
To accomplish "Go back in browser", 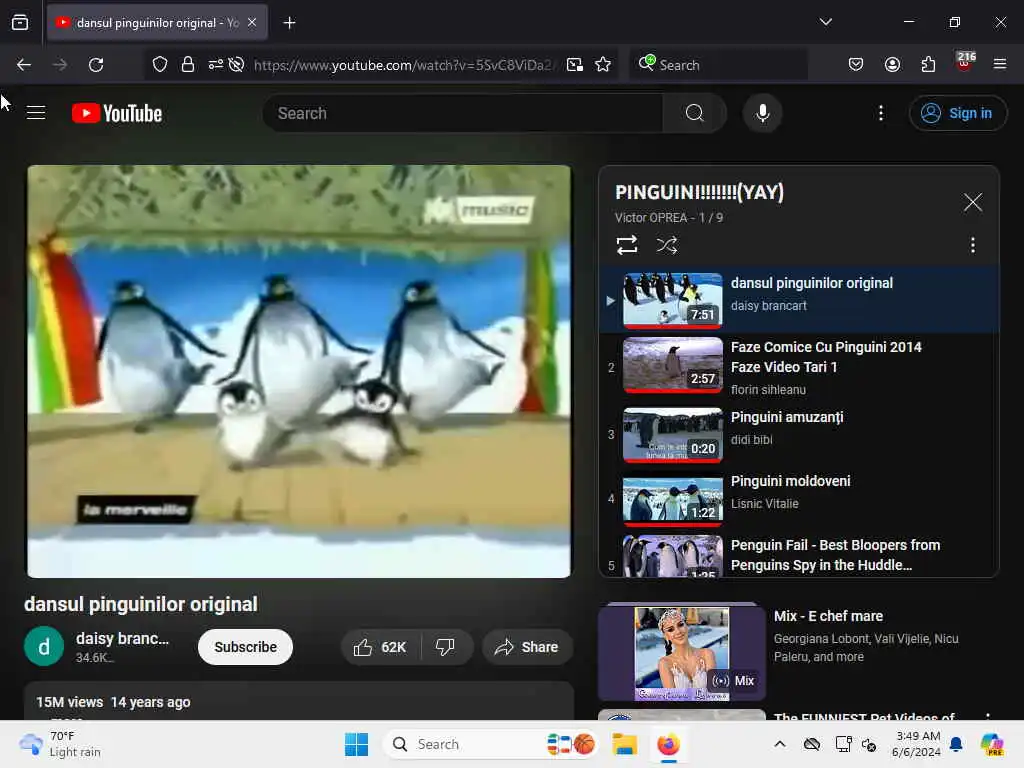I will pyautogui.click(x=24, y=65).
